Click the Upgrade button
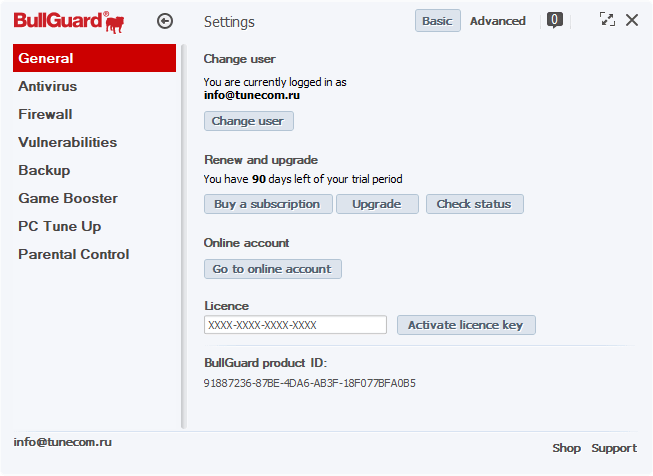This screenshot has height=476, width=653. coord(377,204)
